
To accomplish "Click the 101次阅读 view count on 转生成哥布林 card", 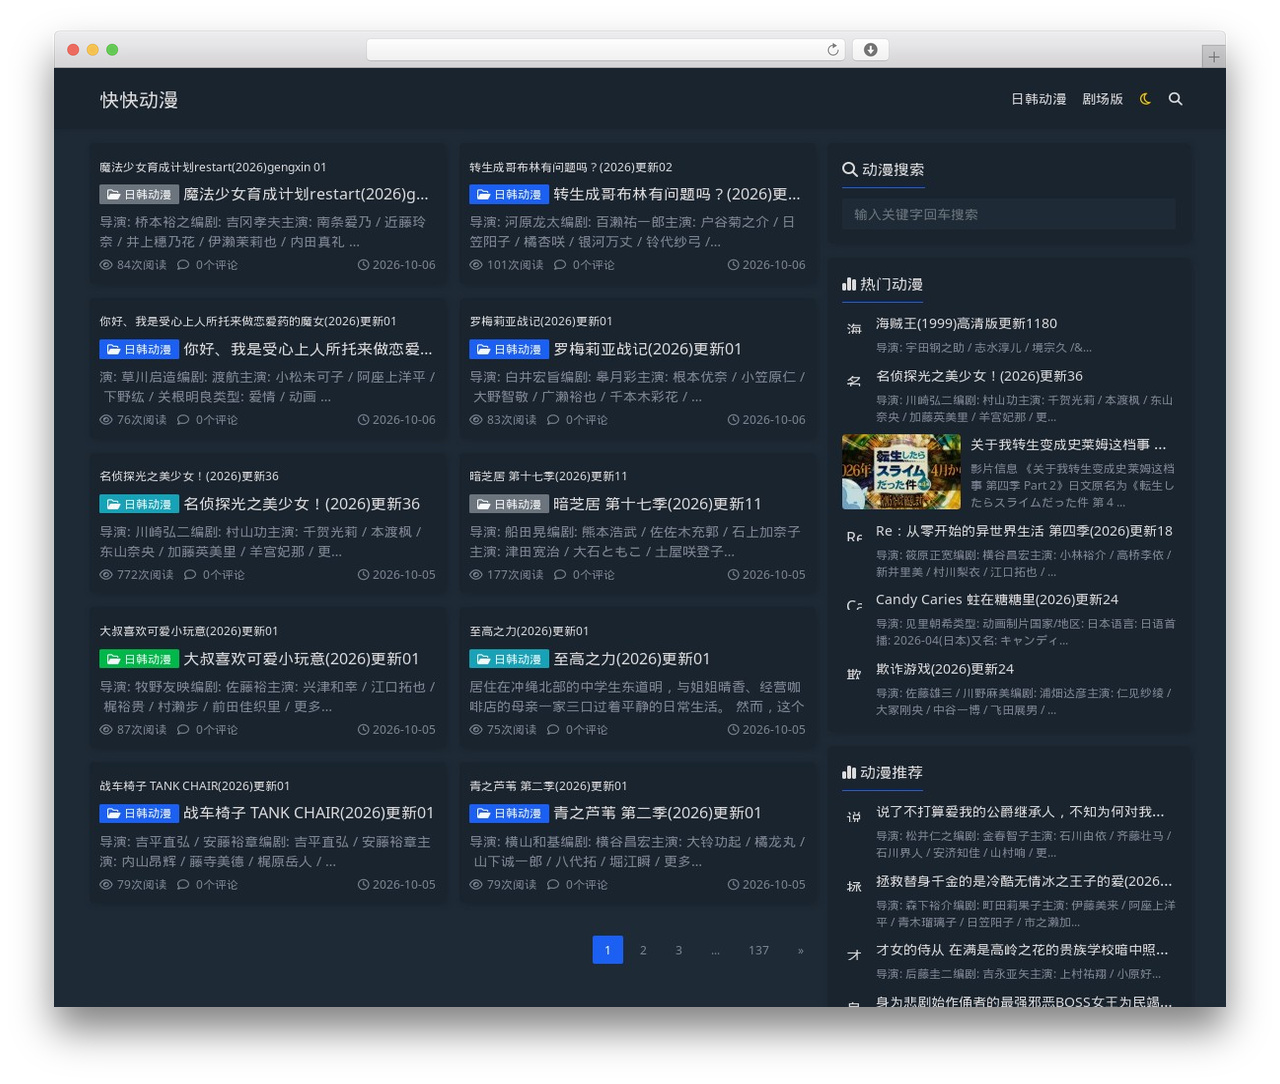I will pos(506,265).
